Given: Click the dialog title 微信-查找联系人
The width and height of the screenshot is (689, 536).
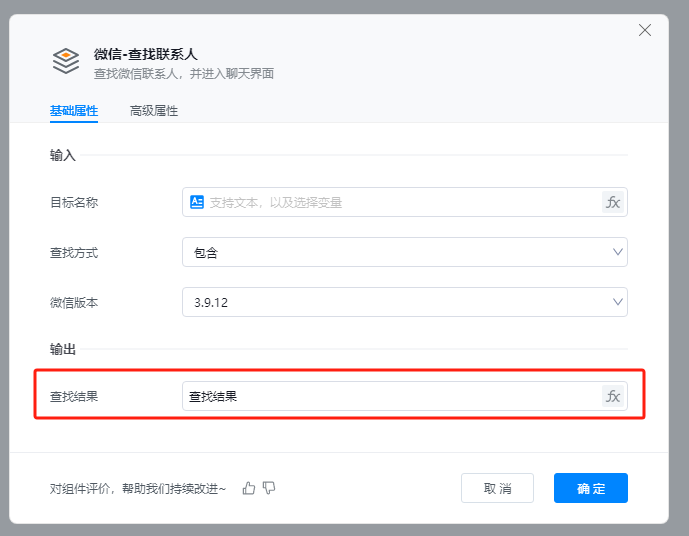Looking at the screenshot, I should 145,54.
